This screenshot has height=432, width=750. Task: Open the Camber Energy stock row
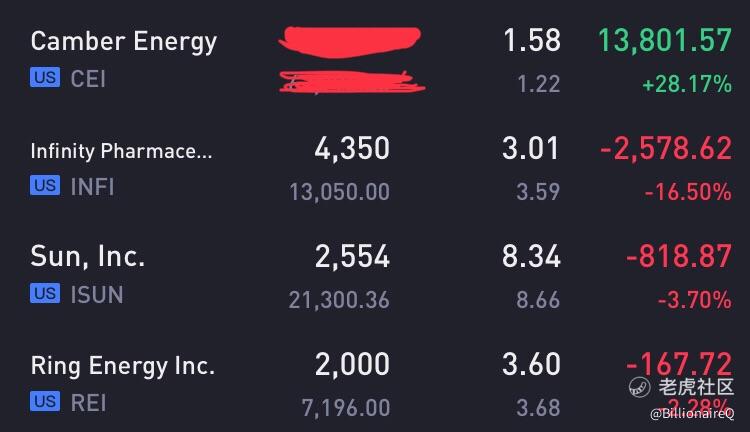click(375, 60)
